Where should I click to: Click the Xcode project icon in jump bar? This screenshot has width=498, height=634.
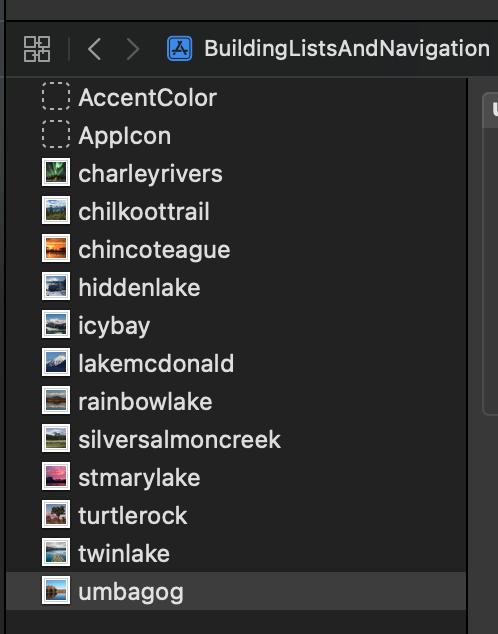coord(179,49)
